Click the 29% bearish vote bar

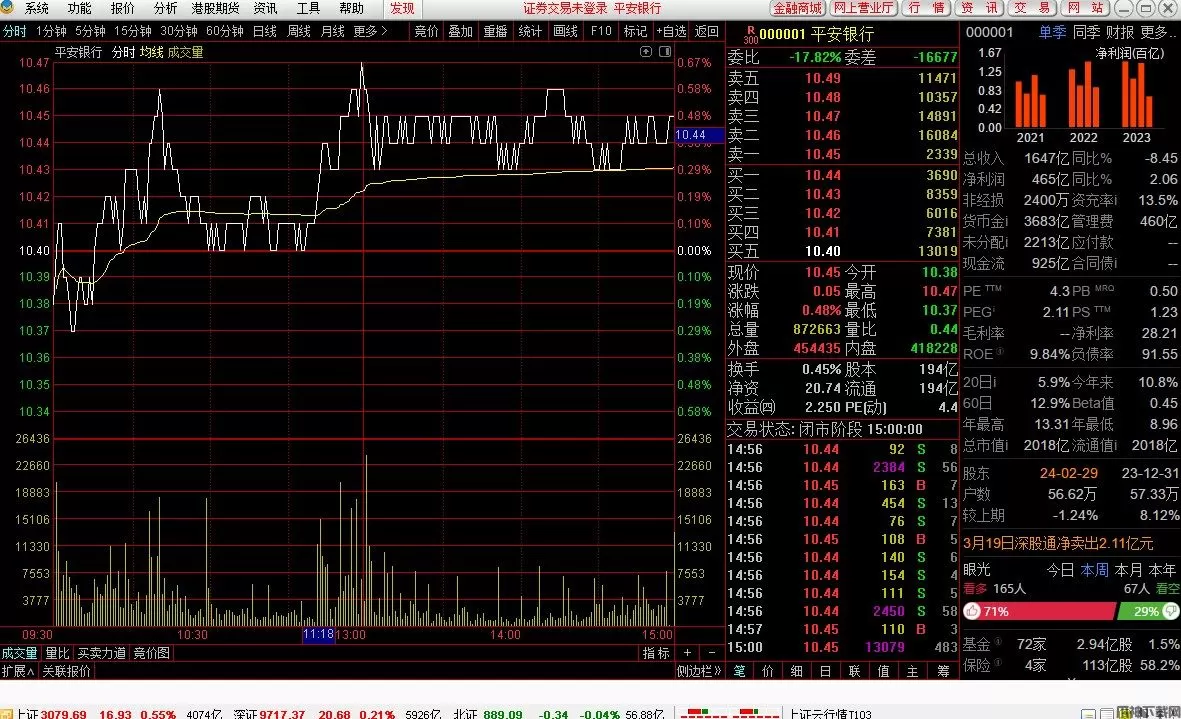1149,611
